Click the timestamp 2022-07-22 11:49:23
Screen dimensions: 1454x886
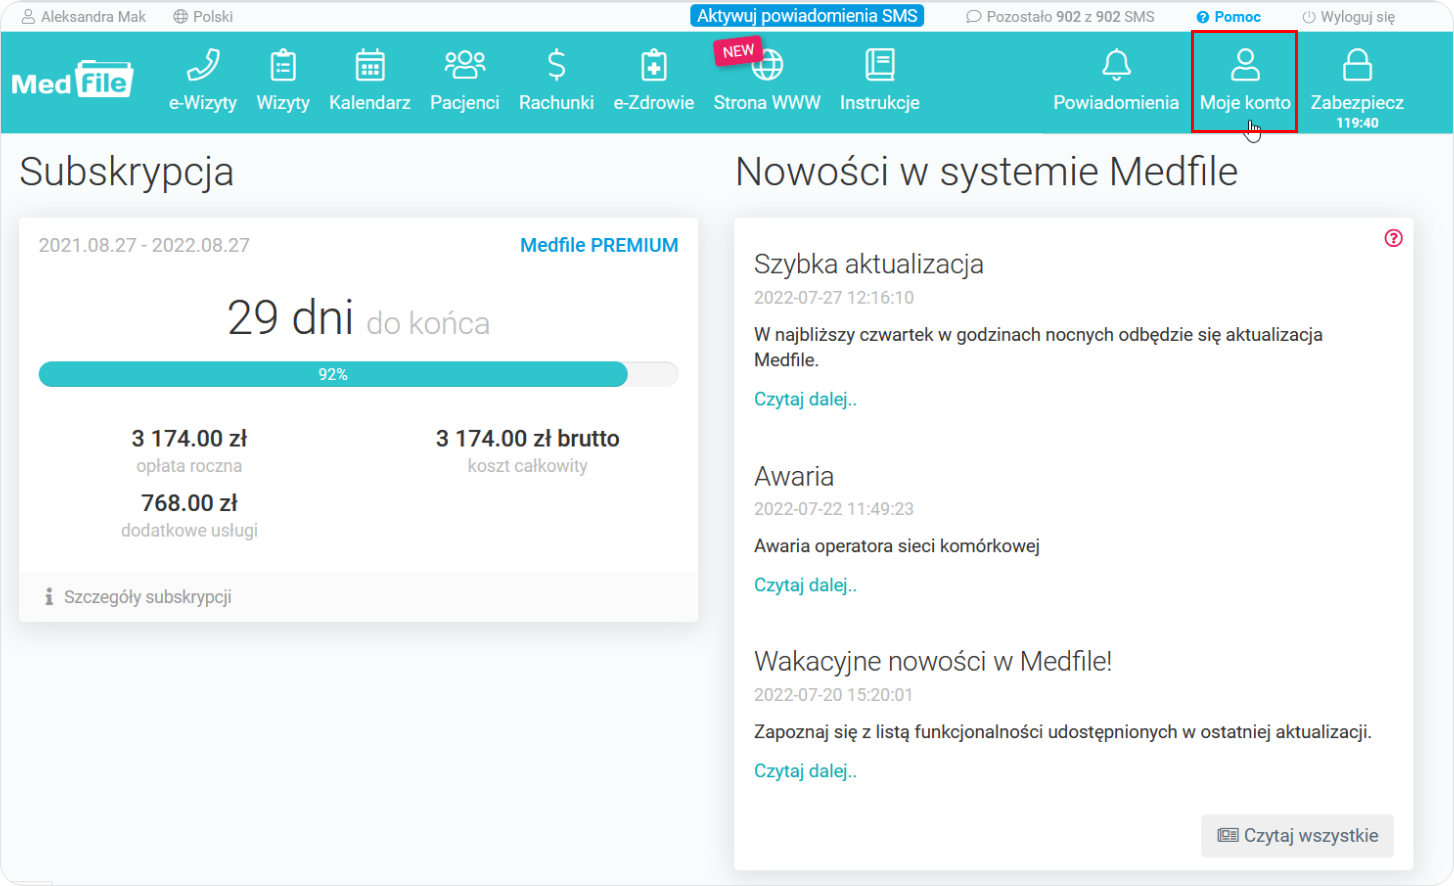pos(834,509)
